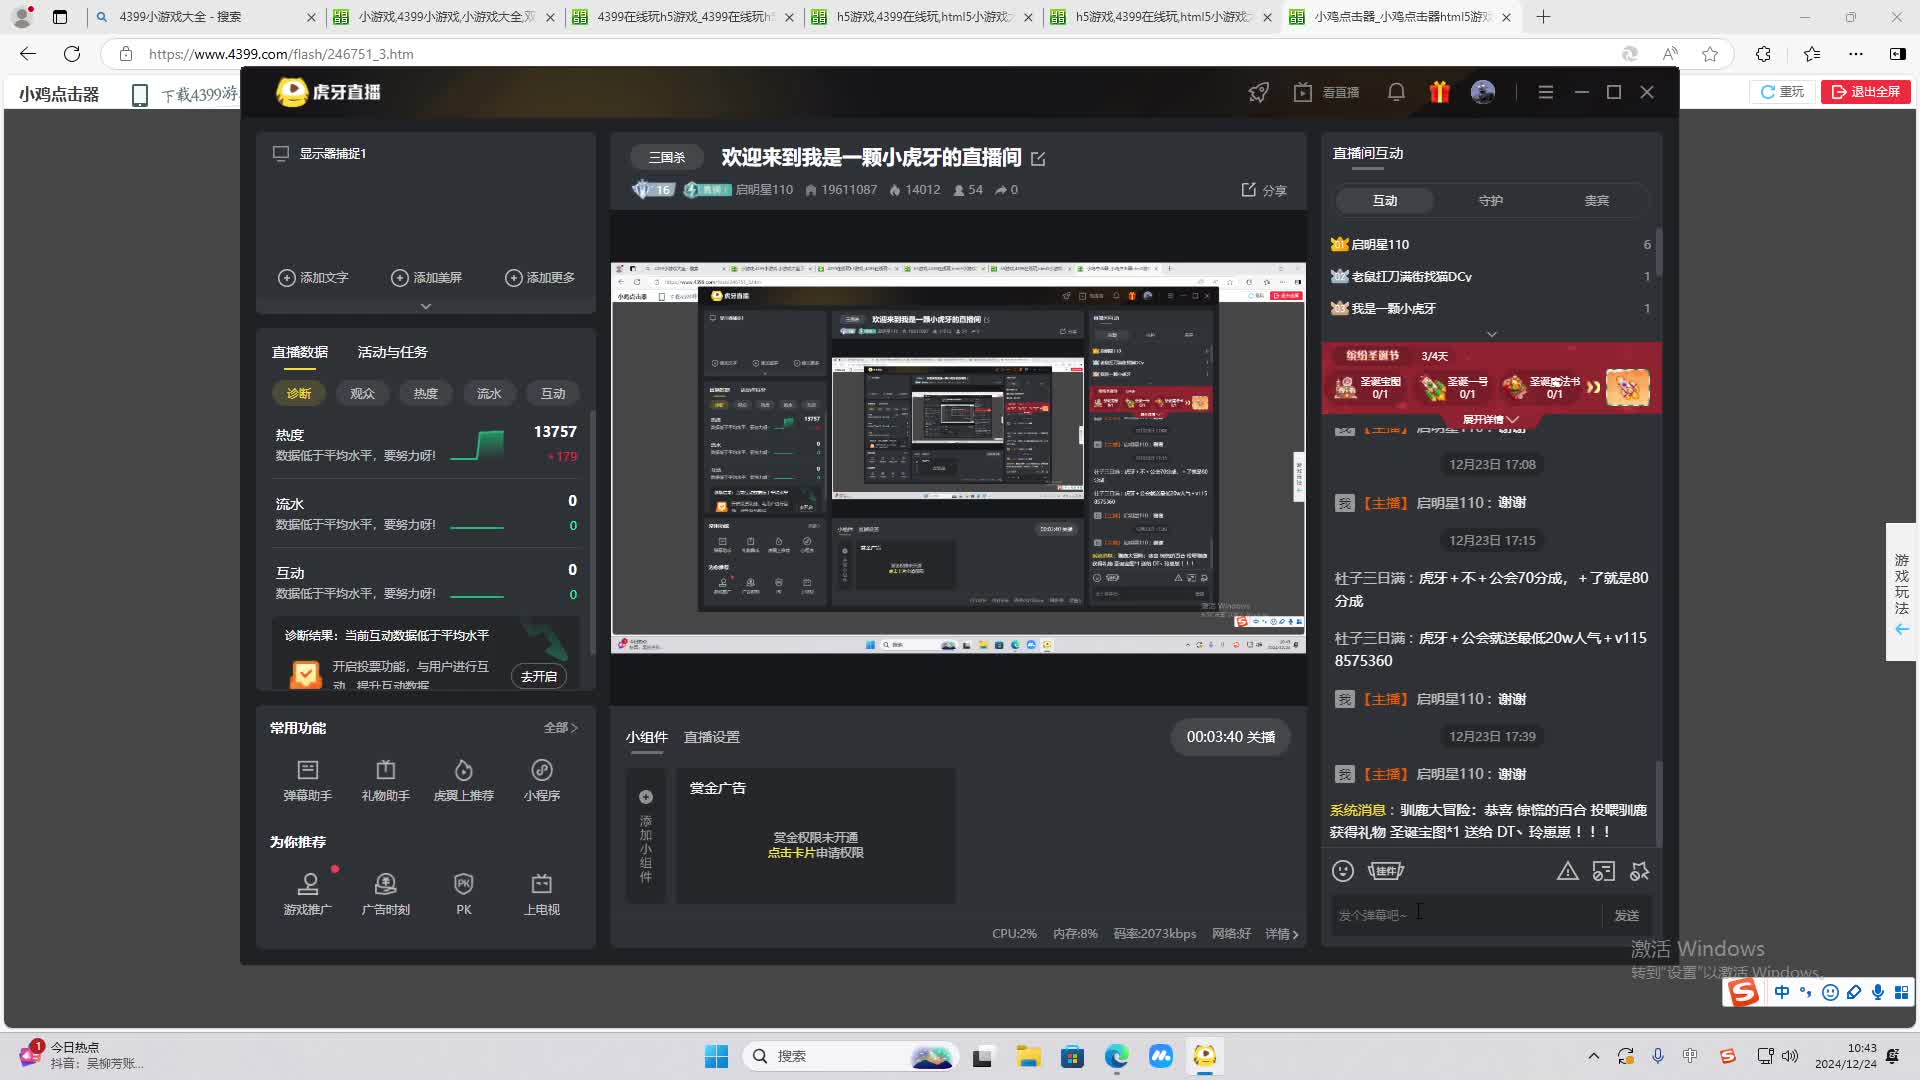Open the gift box icon in header
Image resolution: width=1920 pixels, height=1080 pixels.
coord(1439,92)
